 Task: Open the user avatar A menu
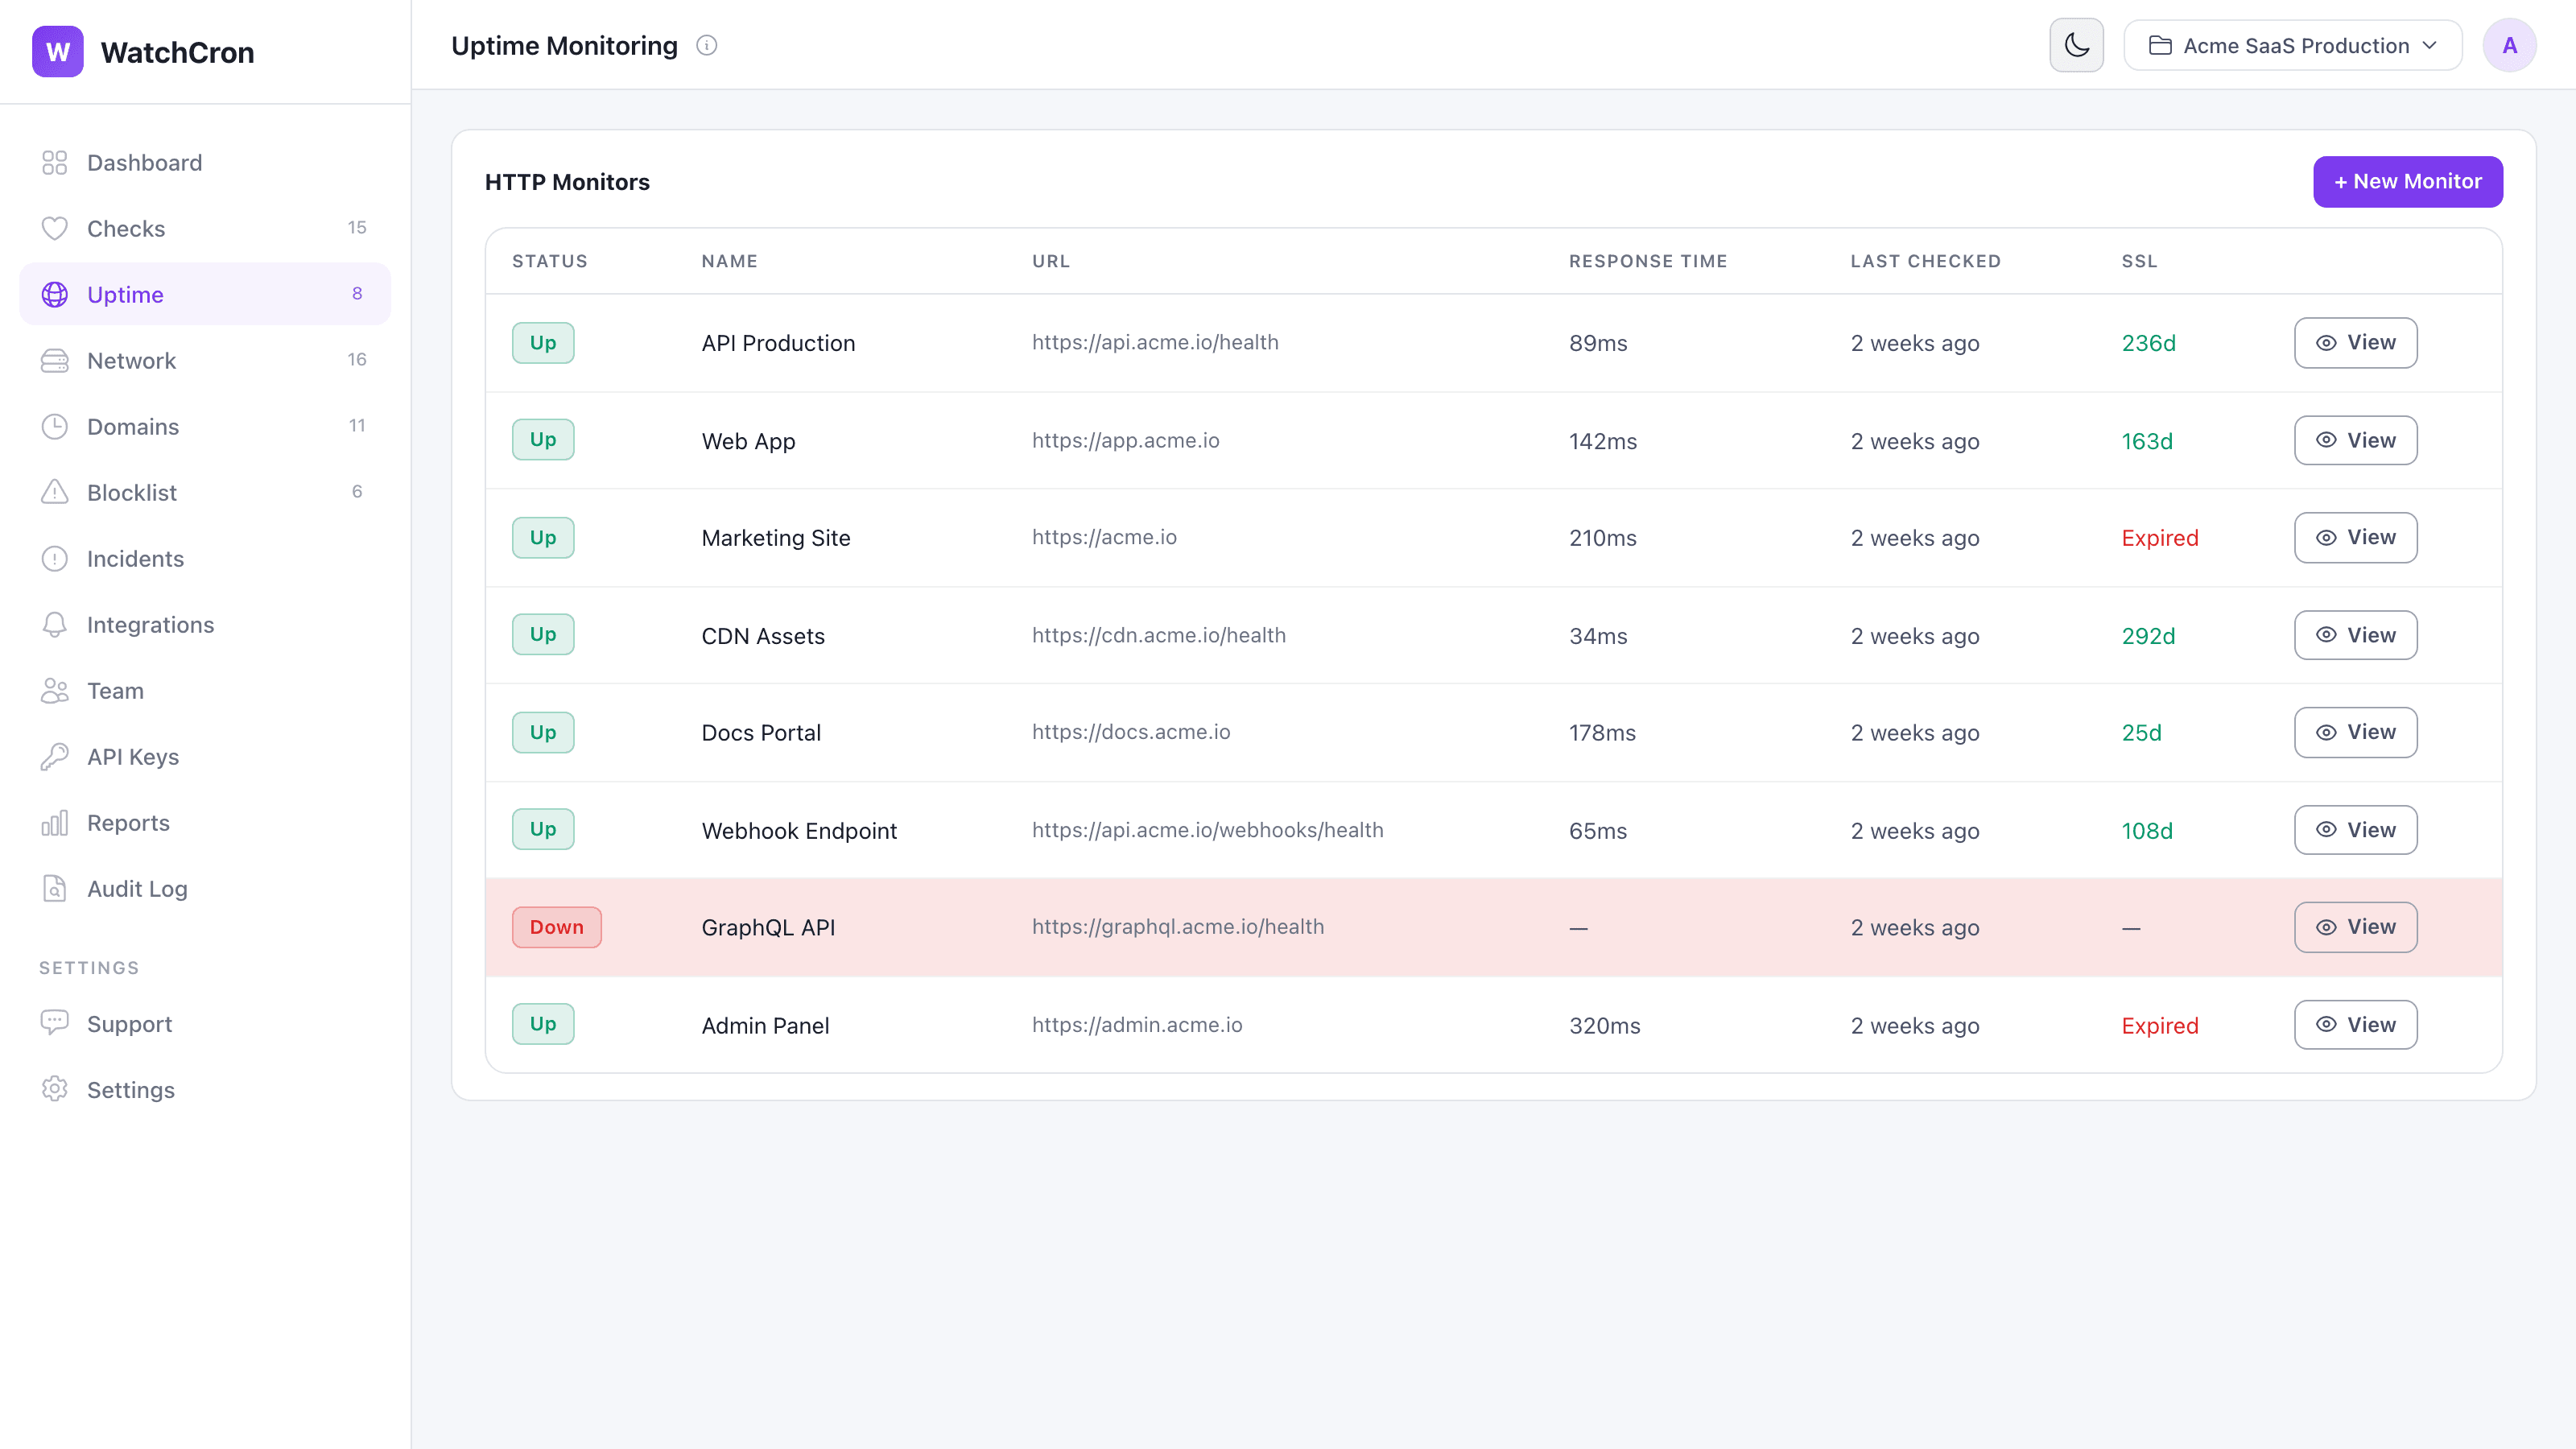coord(2509,45)
